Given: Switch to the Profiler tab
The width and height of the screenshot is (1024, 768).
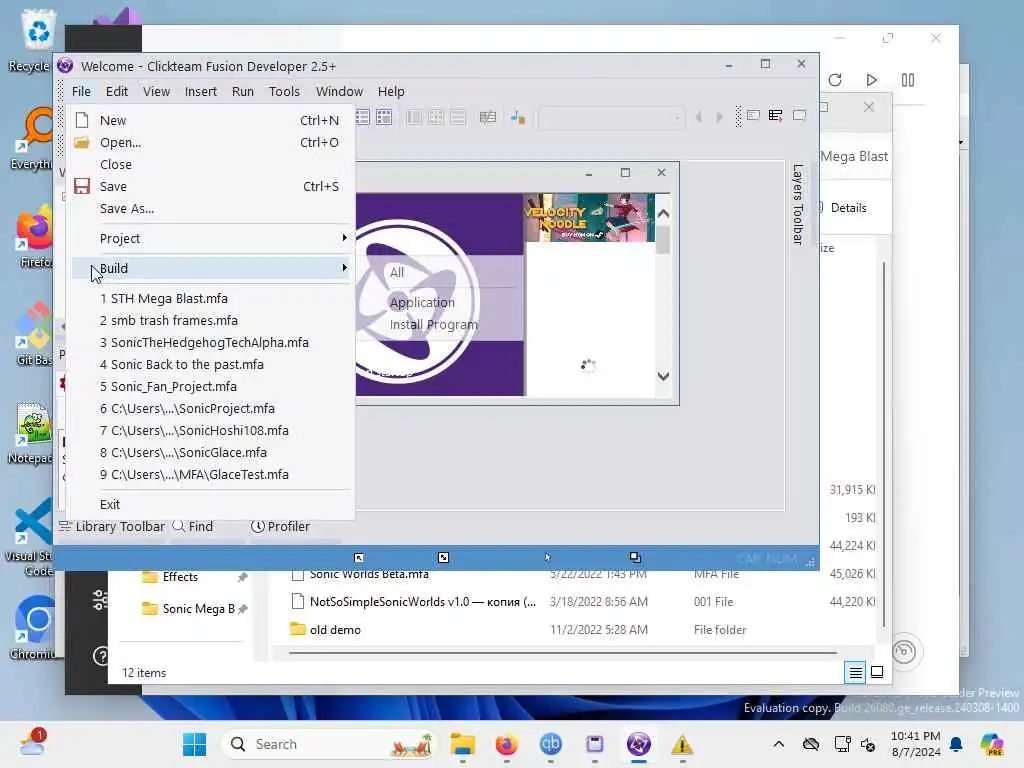Looking at the screenshot, I should coord(281,526).
